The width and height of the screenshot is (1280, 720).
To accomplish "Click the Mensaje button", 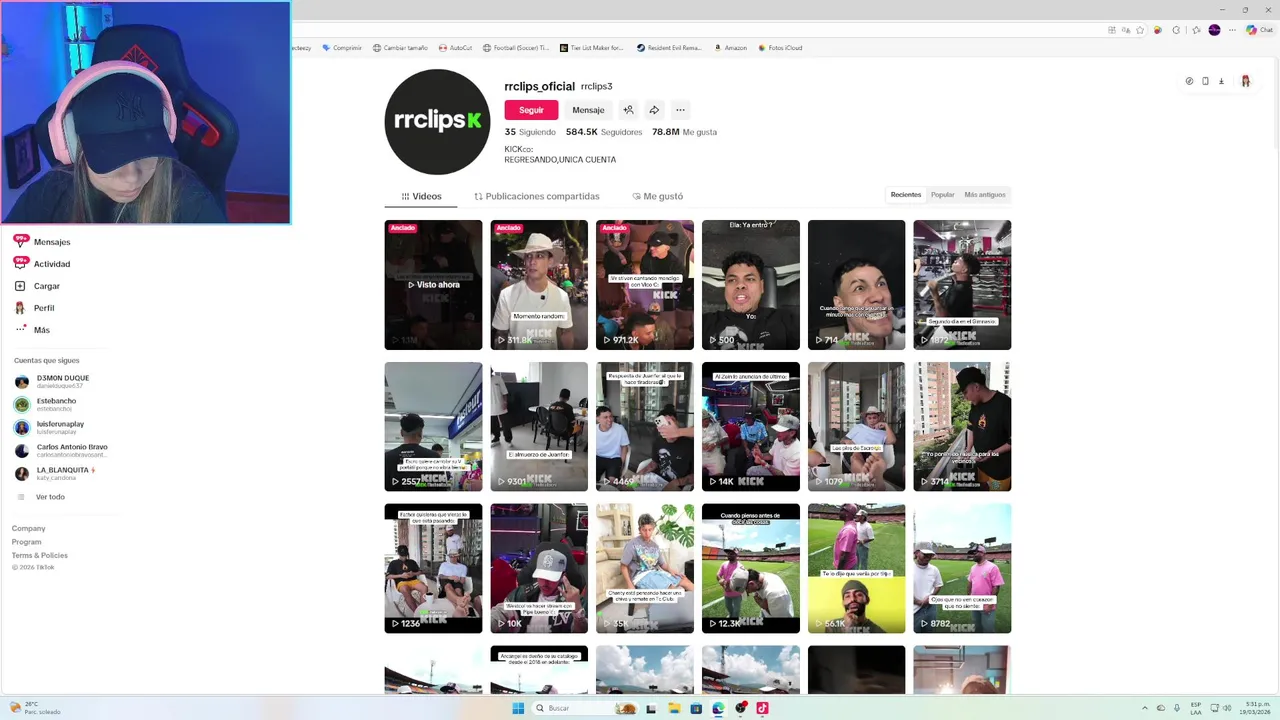I will 588,110.
